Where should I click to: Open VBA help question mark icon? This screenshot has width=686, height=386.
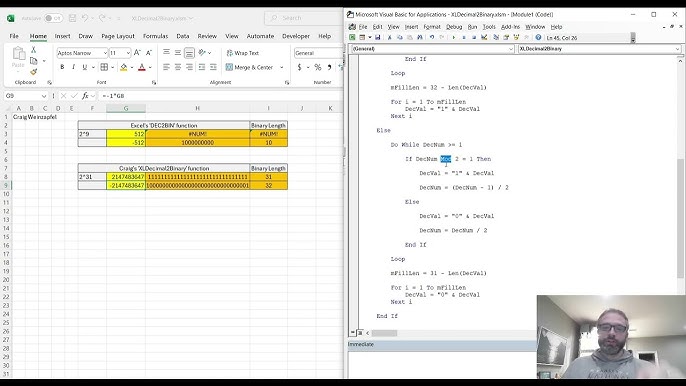pos(538,37)
